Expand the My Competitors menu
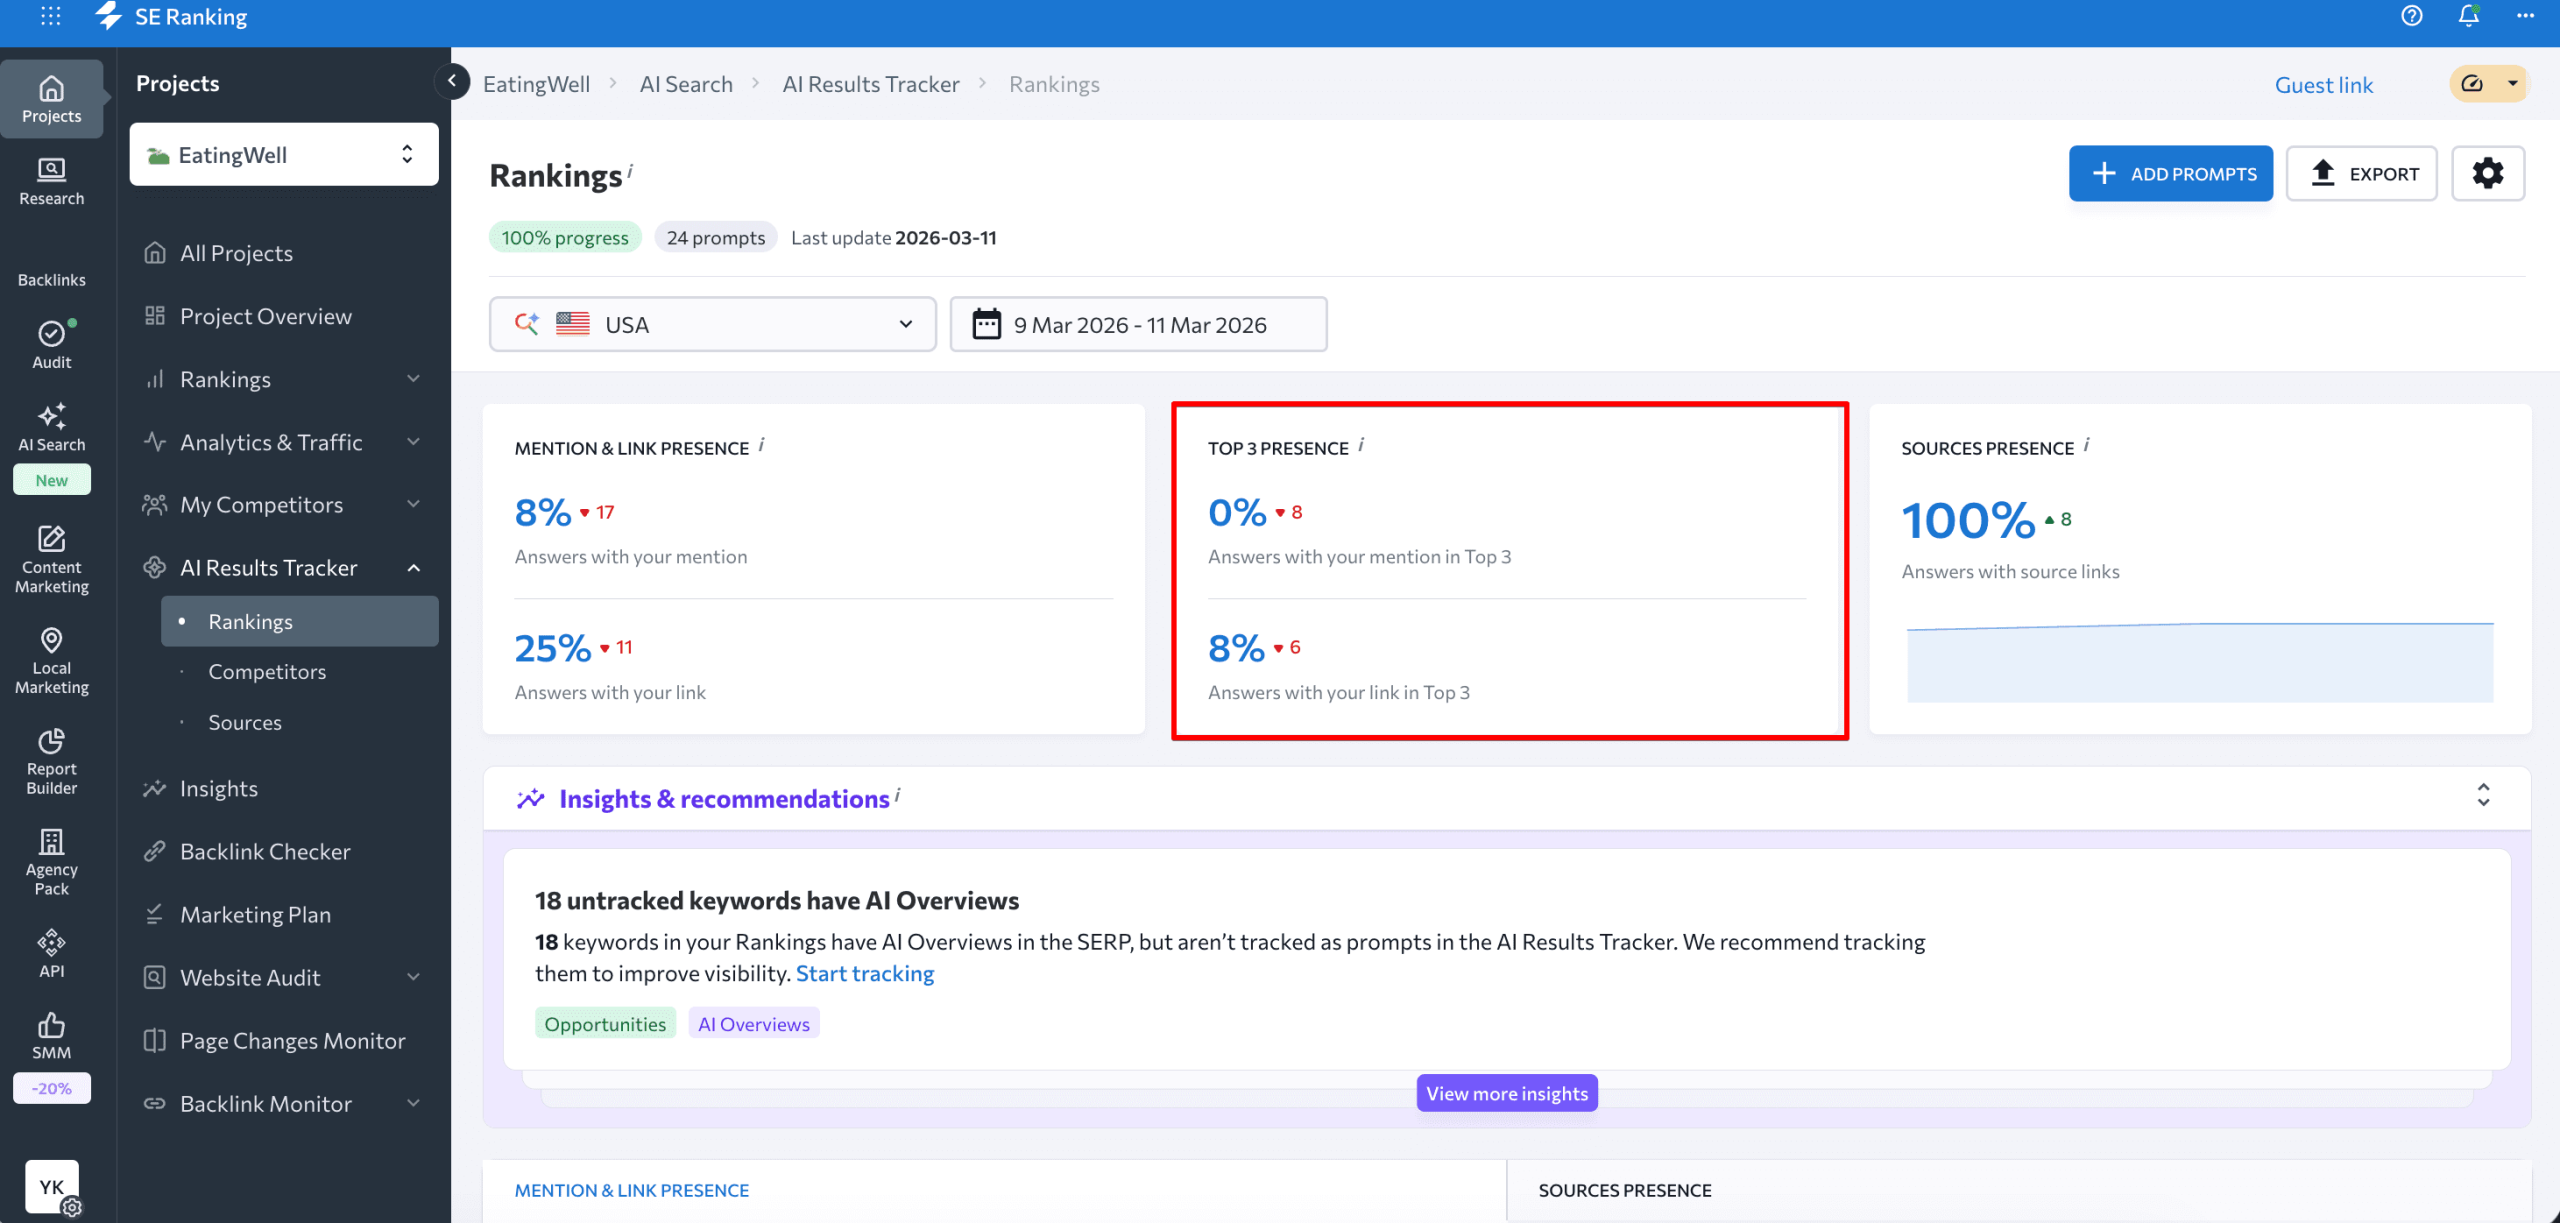Viewport: 2560px width, 1223px height. [413, 505]
